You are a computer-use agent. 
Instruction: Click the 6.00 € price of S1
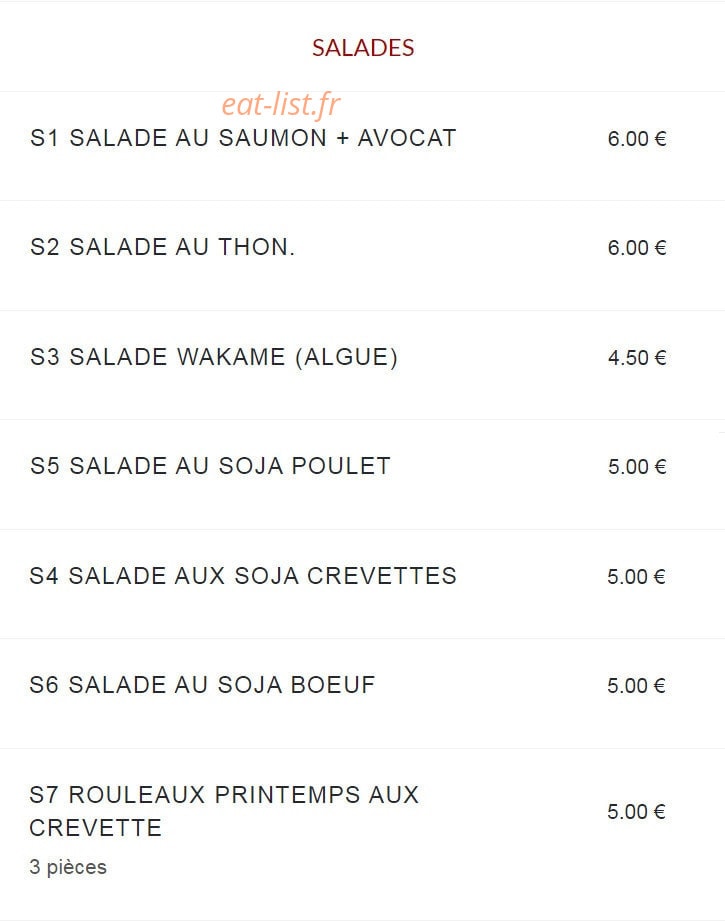point(637,139)
